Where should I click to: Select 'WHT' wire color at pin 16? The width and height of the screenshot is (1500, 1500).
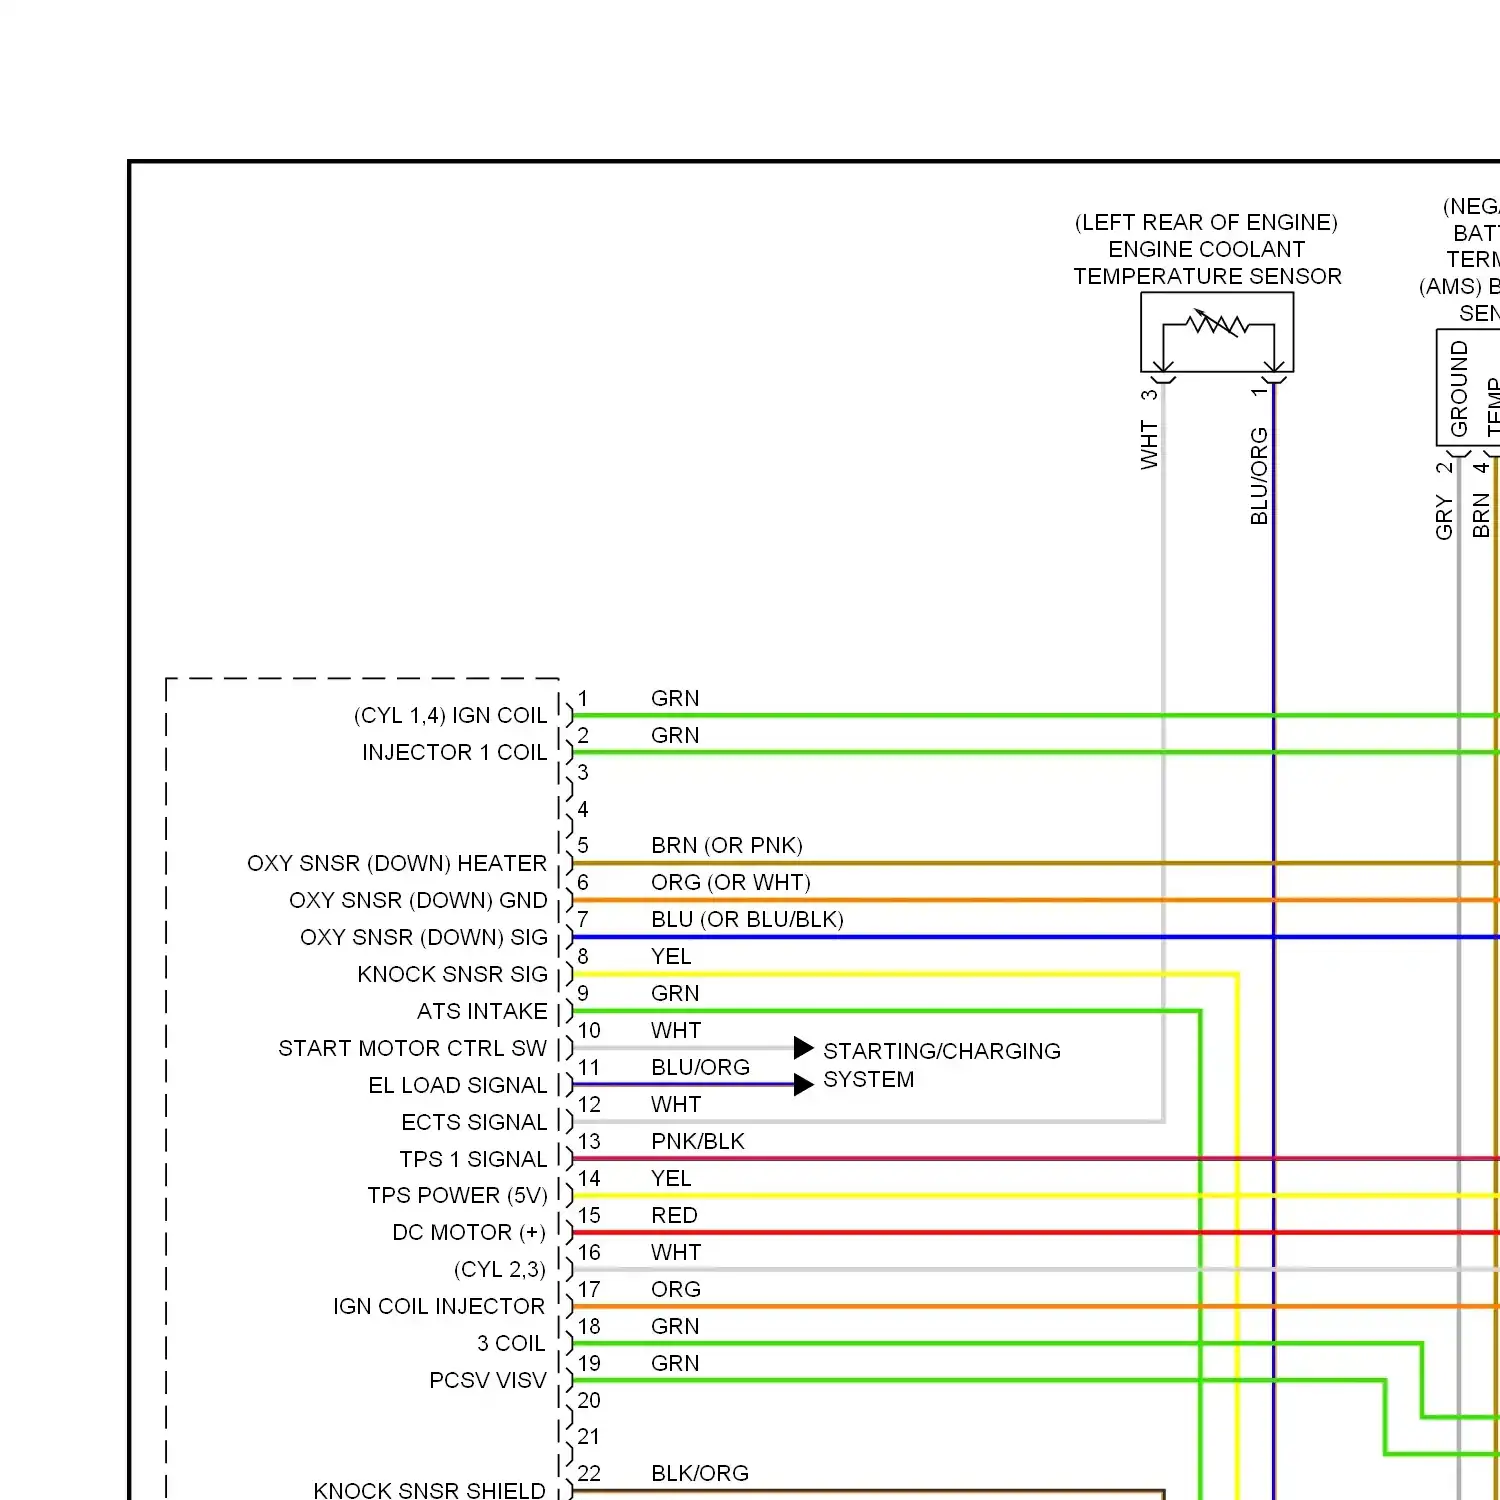coord(676,1252)
